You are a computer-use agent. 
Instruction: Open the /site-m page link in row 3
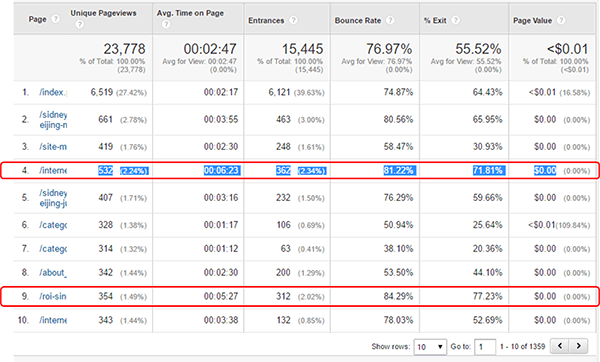point(53,147)
